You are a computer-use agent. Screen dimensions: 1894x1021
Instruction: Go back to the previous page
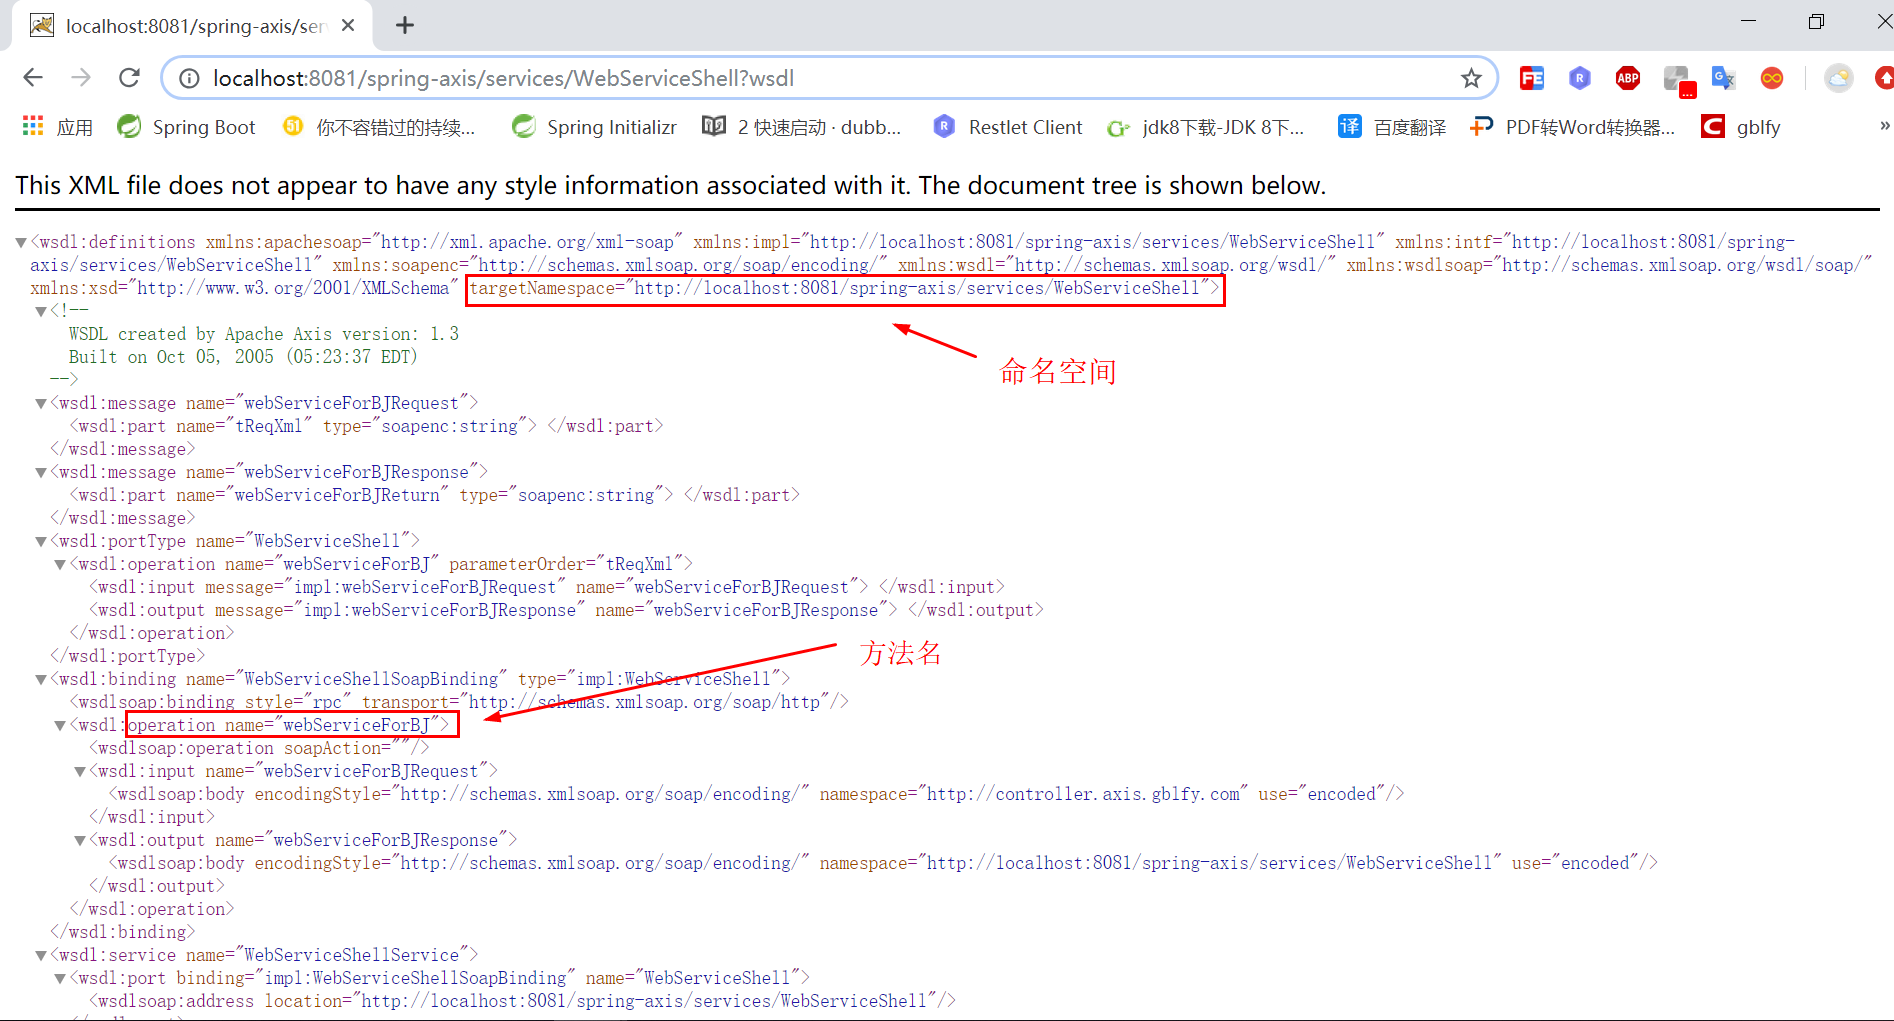coord(33,78)
